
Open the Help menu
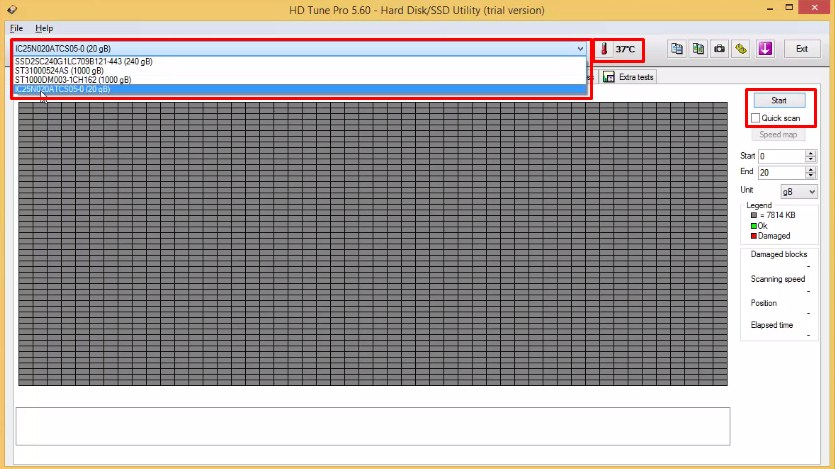click(44, 28)
